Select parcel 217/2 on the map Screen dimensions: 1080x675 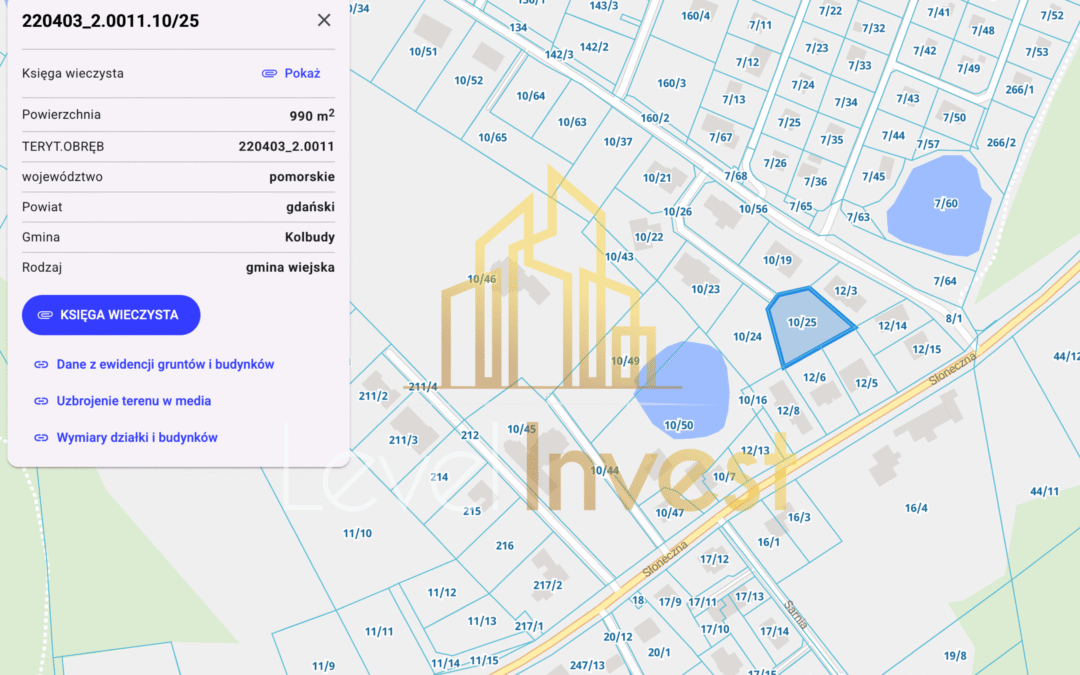pyautogui.click(x=548, y=585)
